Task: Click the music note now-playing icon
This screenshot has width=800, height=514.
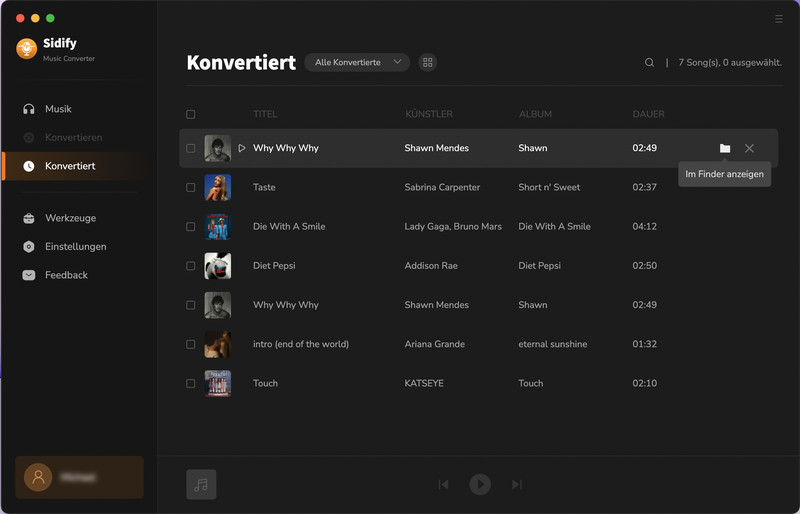Action: pyautogui.click(x=201, y=484)
